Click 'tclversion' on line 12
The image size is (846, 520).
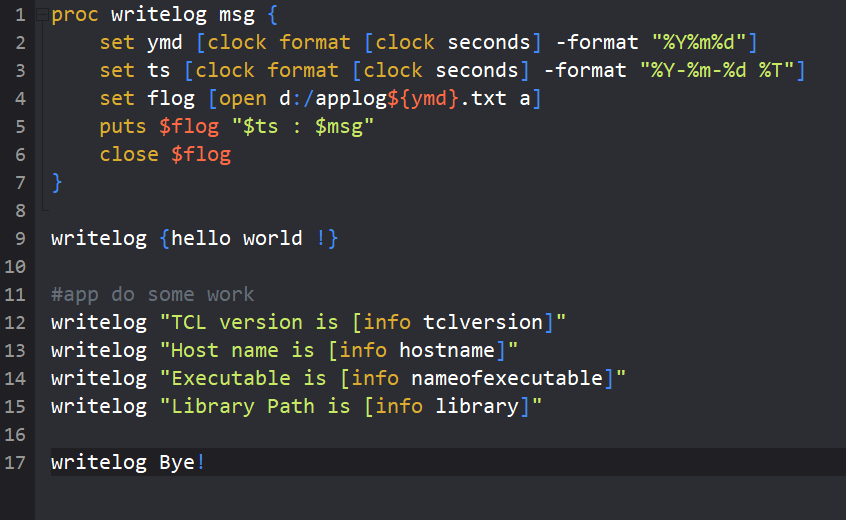click(x=483, y=322)
